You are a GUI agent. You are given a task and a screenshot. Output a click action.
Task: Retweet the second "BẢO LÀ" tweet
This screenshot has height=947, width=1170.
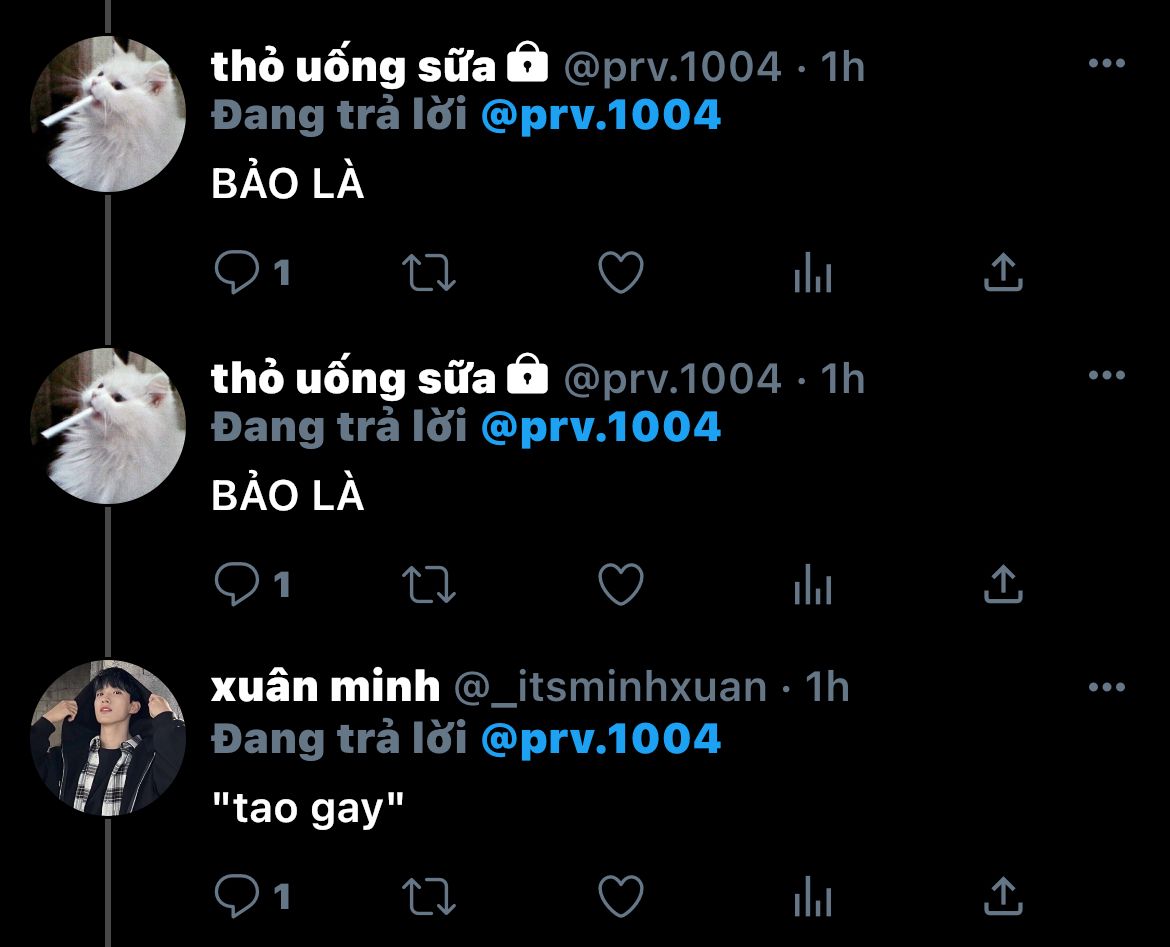pos(429,584)
